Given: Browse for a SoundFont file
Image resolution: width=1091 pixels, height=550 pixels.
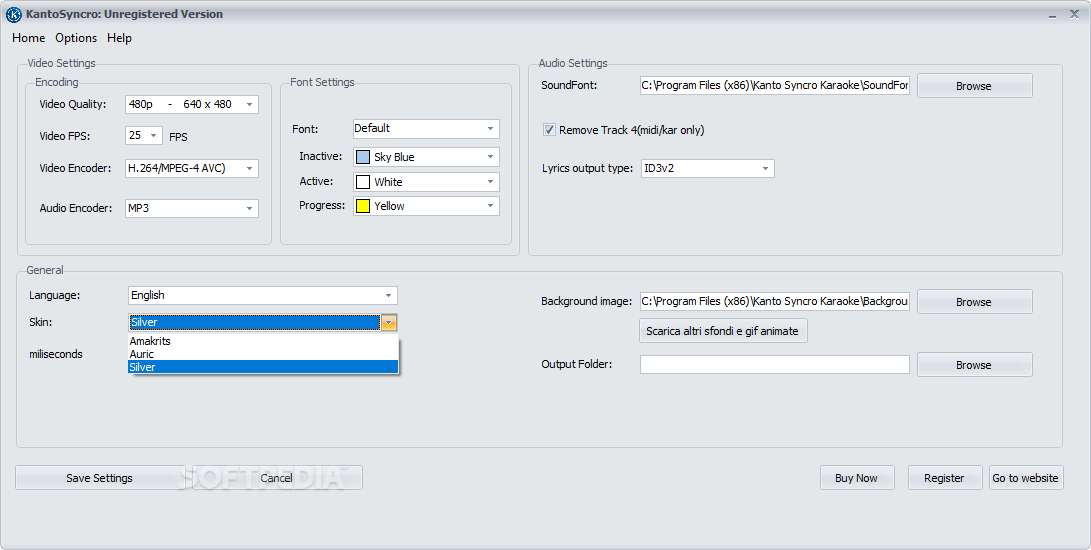Looking at the screenshot, I should tap(974, 86).
